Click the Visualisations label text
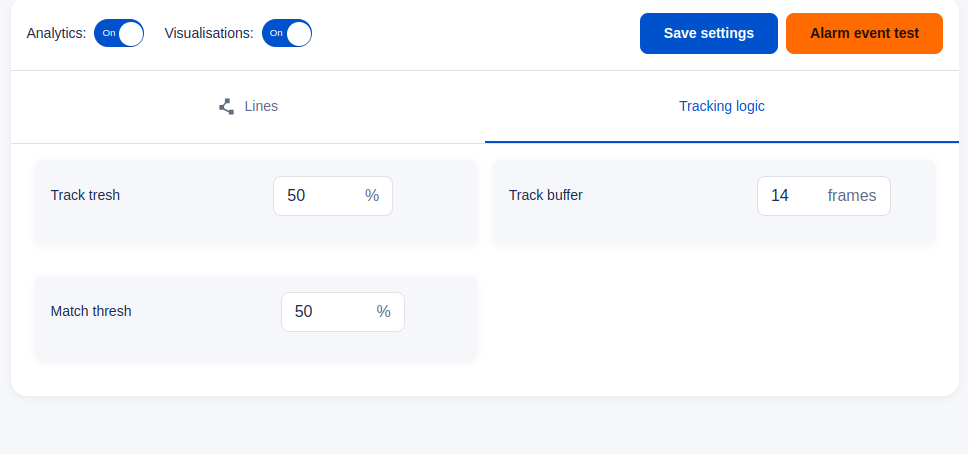 pyautogui.click(x=209, y=33)
